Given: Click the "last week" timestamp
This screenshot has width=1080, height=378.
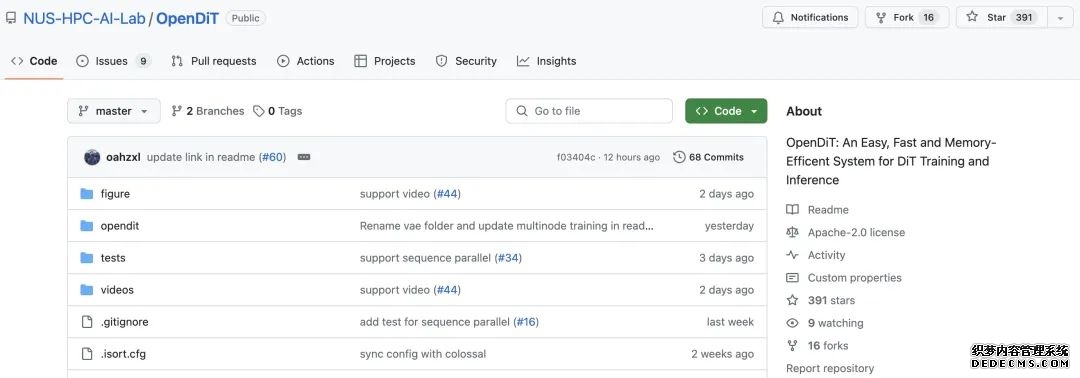Looking at the screenshot, I should click(x=730, y=322).
